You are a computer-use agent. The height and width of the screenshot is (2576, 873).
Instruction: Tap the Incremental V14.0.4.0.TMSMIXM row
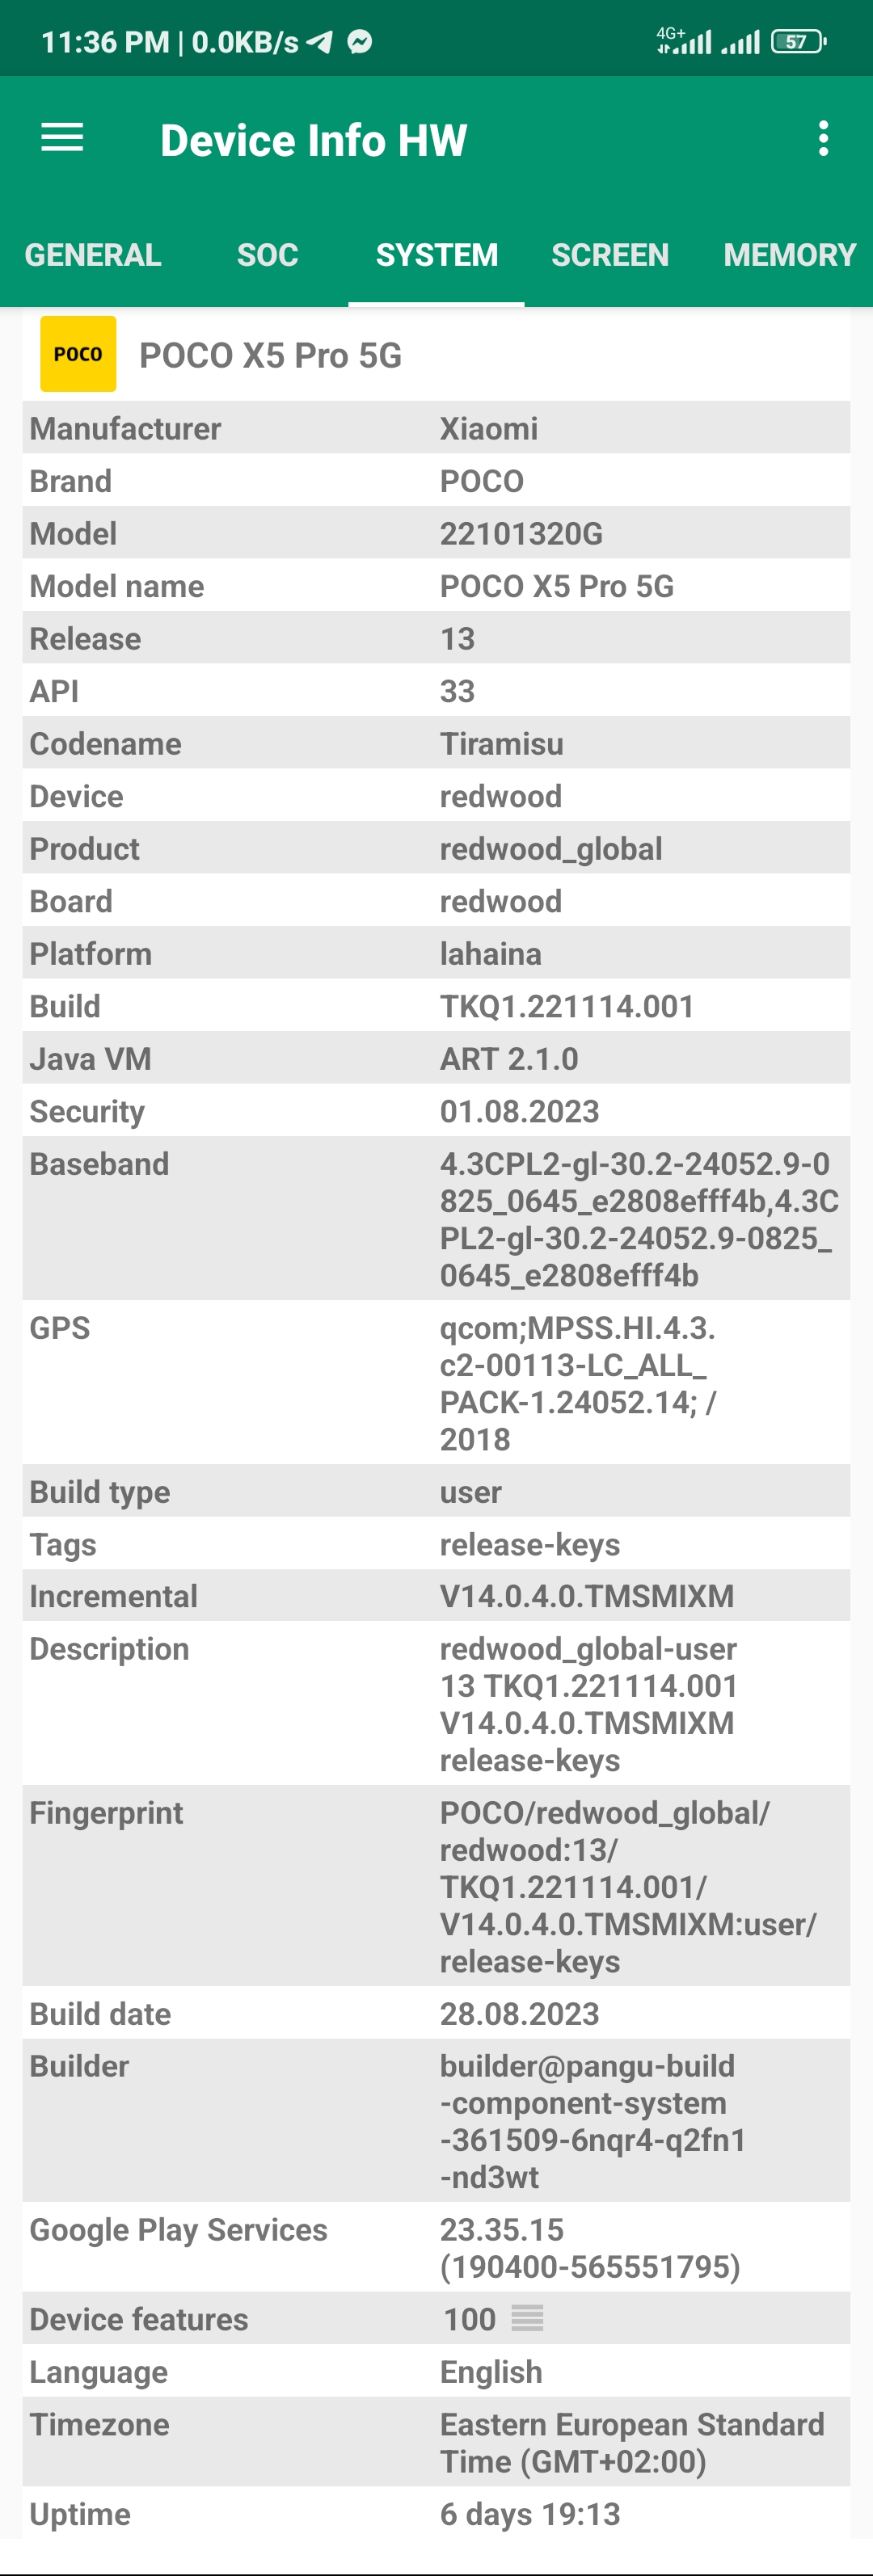coord(436,1596)
